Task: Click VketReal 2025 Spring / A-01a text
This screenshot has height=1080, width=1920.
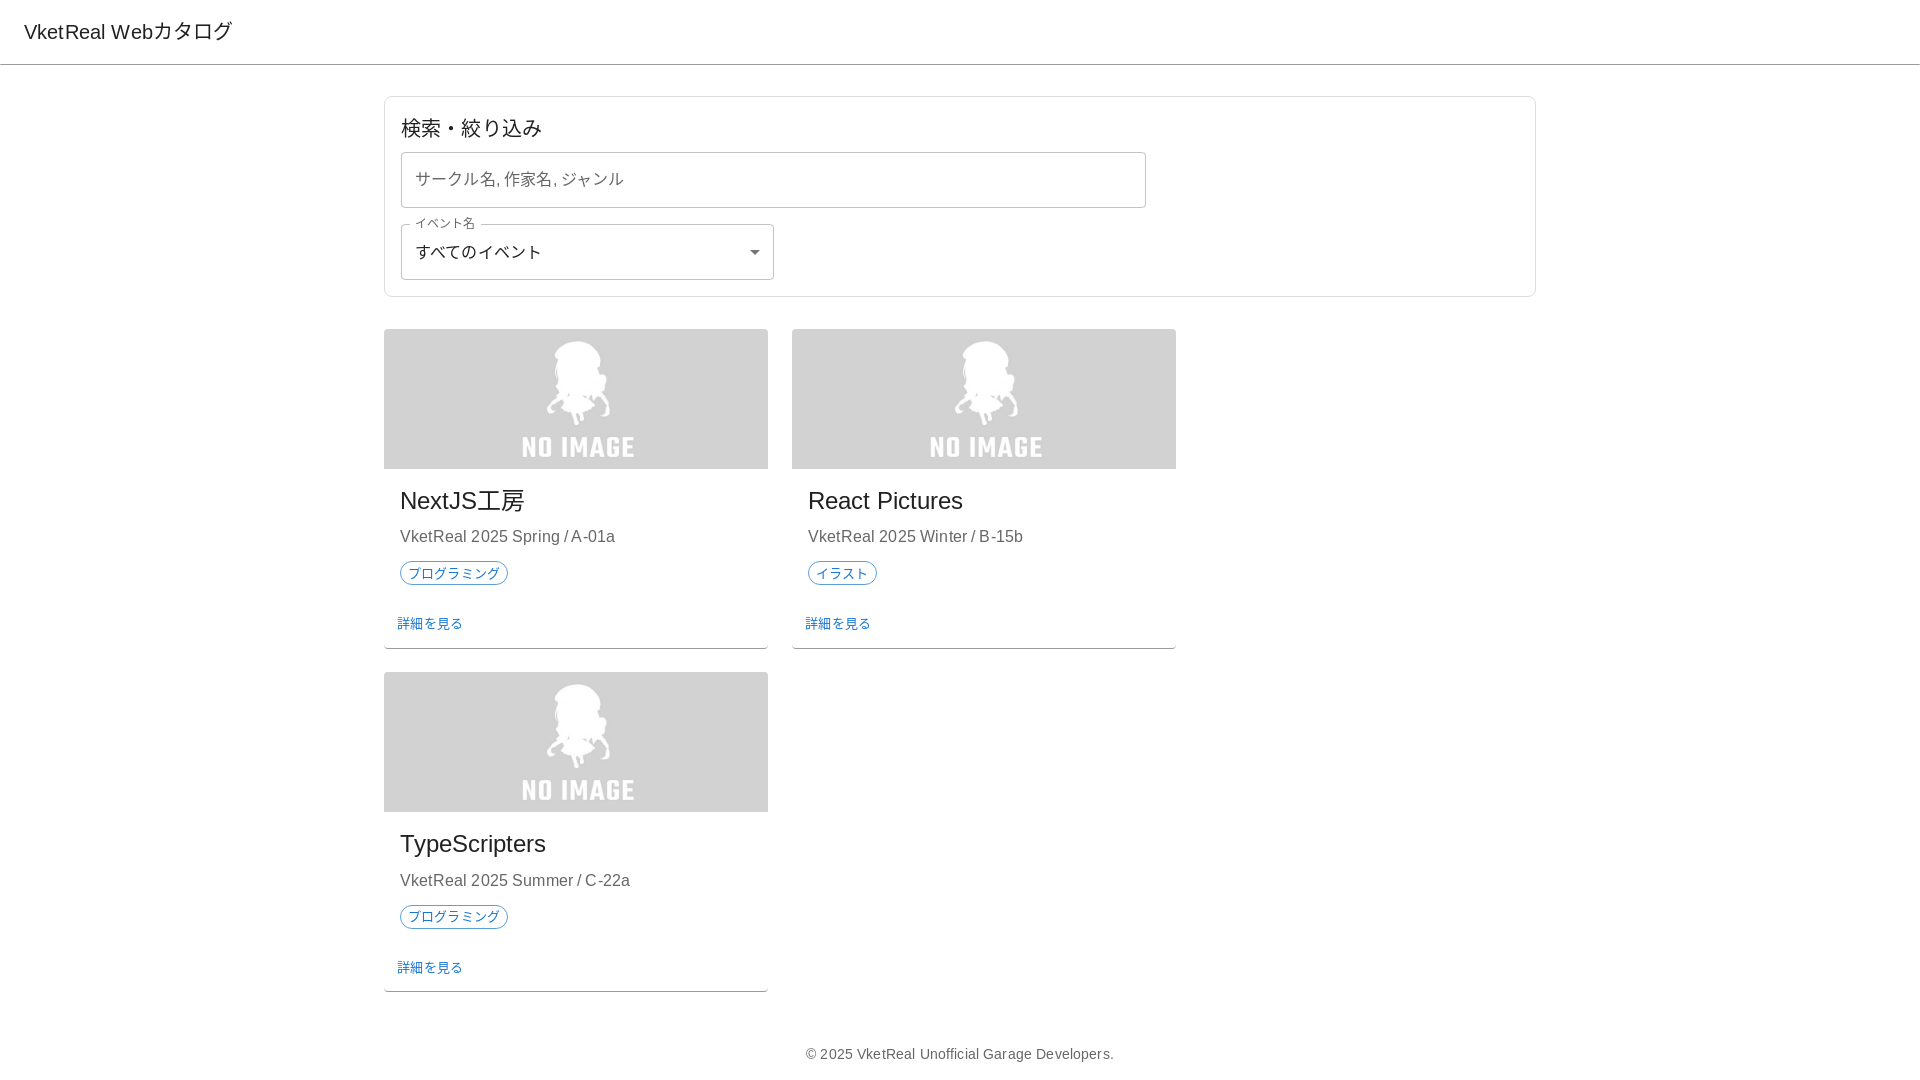Action: pyautogui.click(x=507, y=537)
